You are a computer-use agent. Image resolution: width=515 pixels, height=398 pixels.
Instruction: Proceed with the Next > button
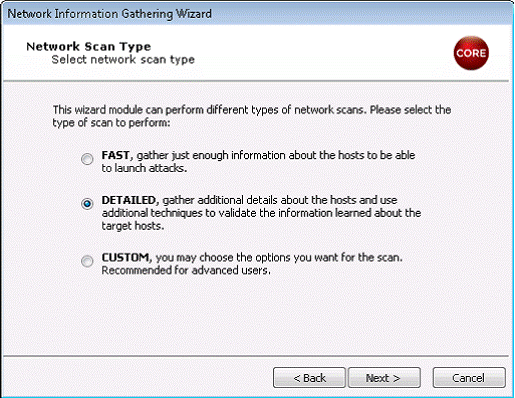click(x=384, y=378)
